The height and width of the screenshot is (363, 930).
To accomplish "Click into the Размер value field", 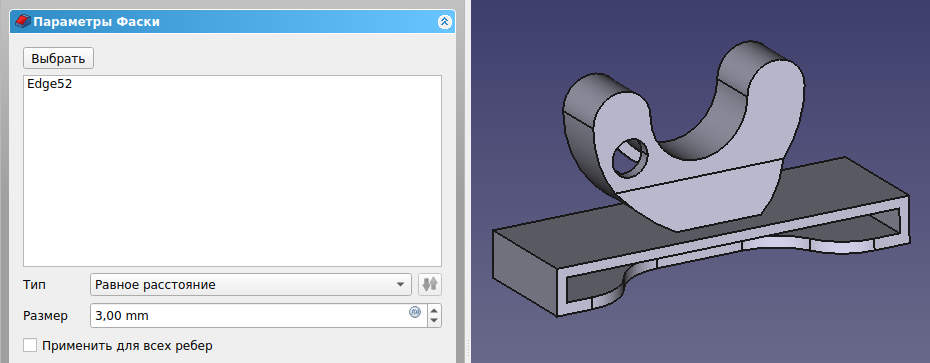I will tap(249, 316).
